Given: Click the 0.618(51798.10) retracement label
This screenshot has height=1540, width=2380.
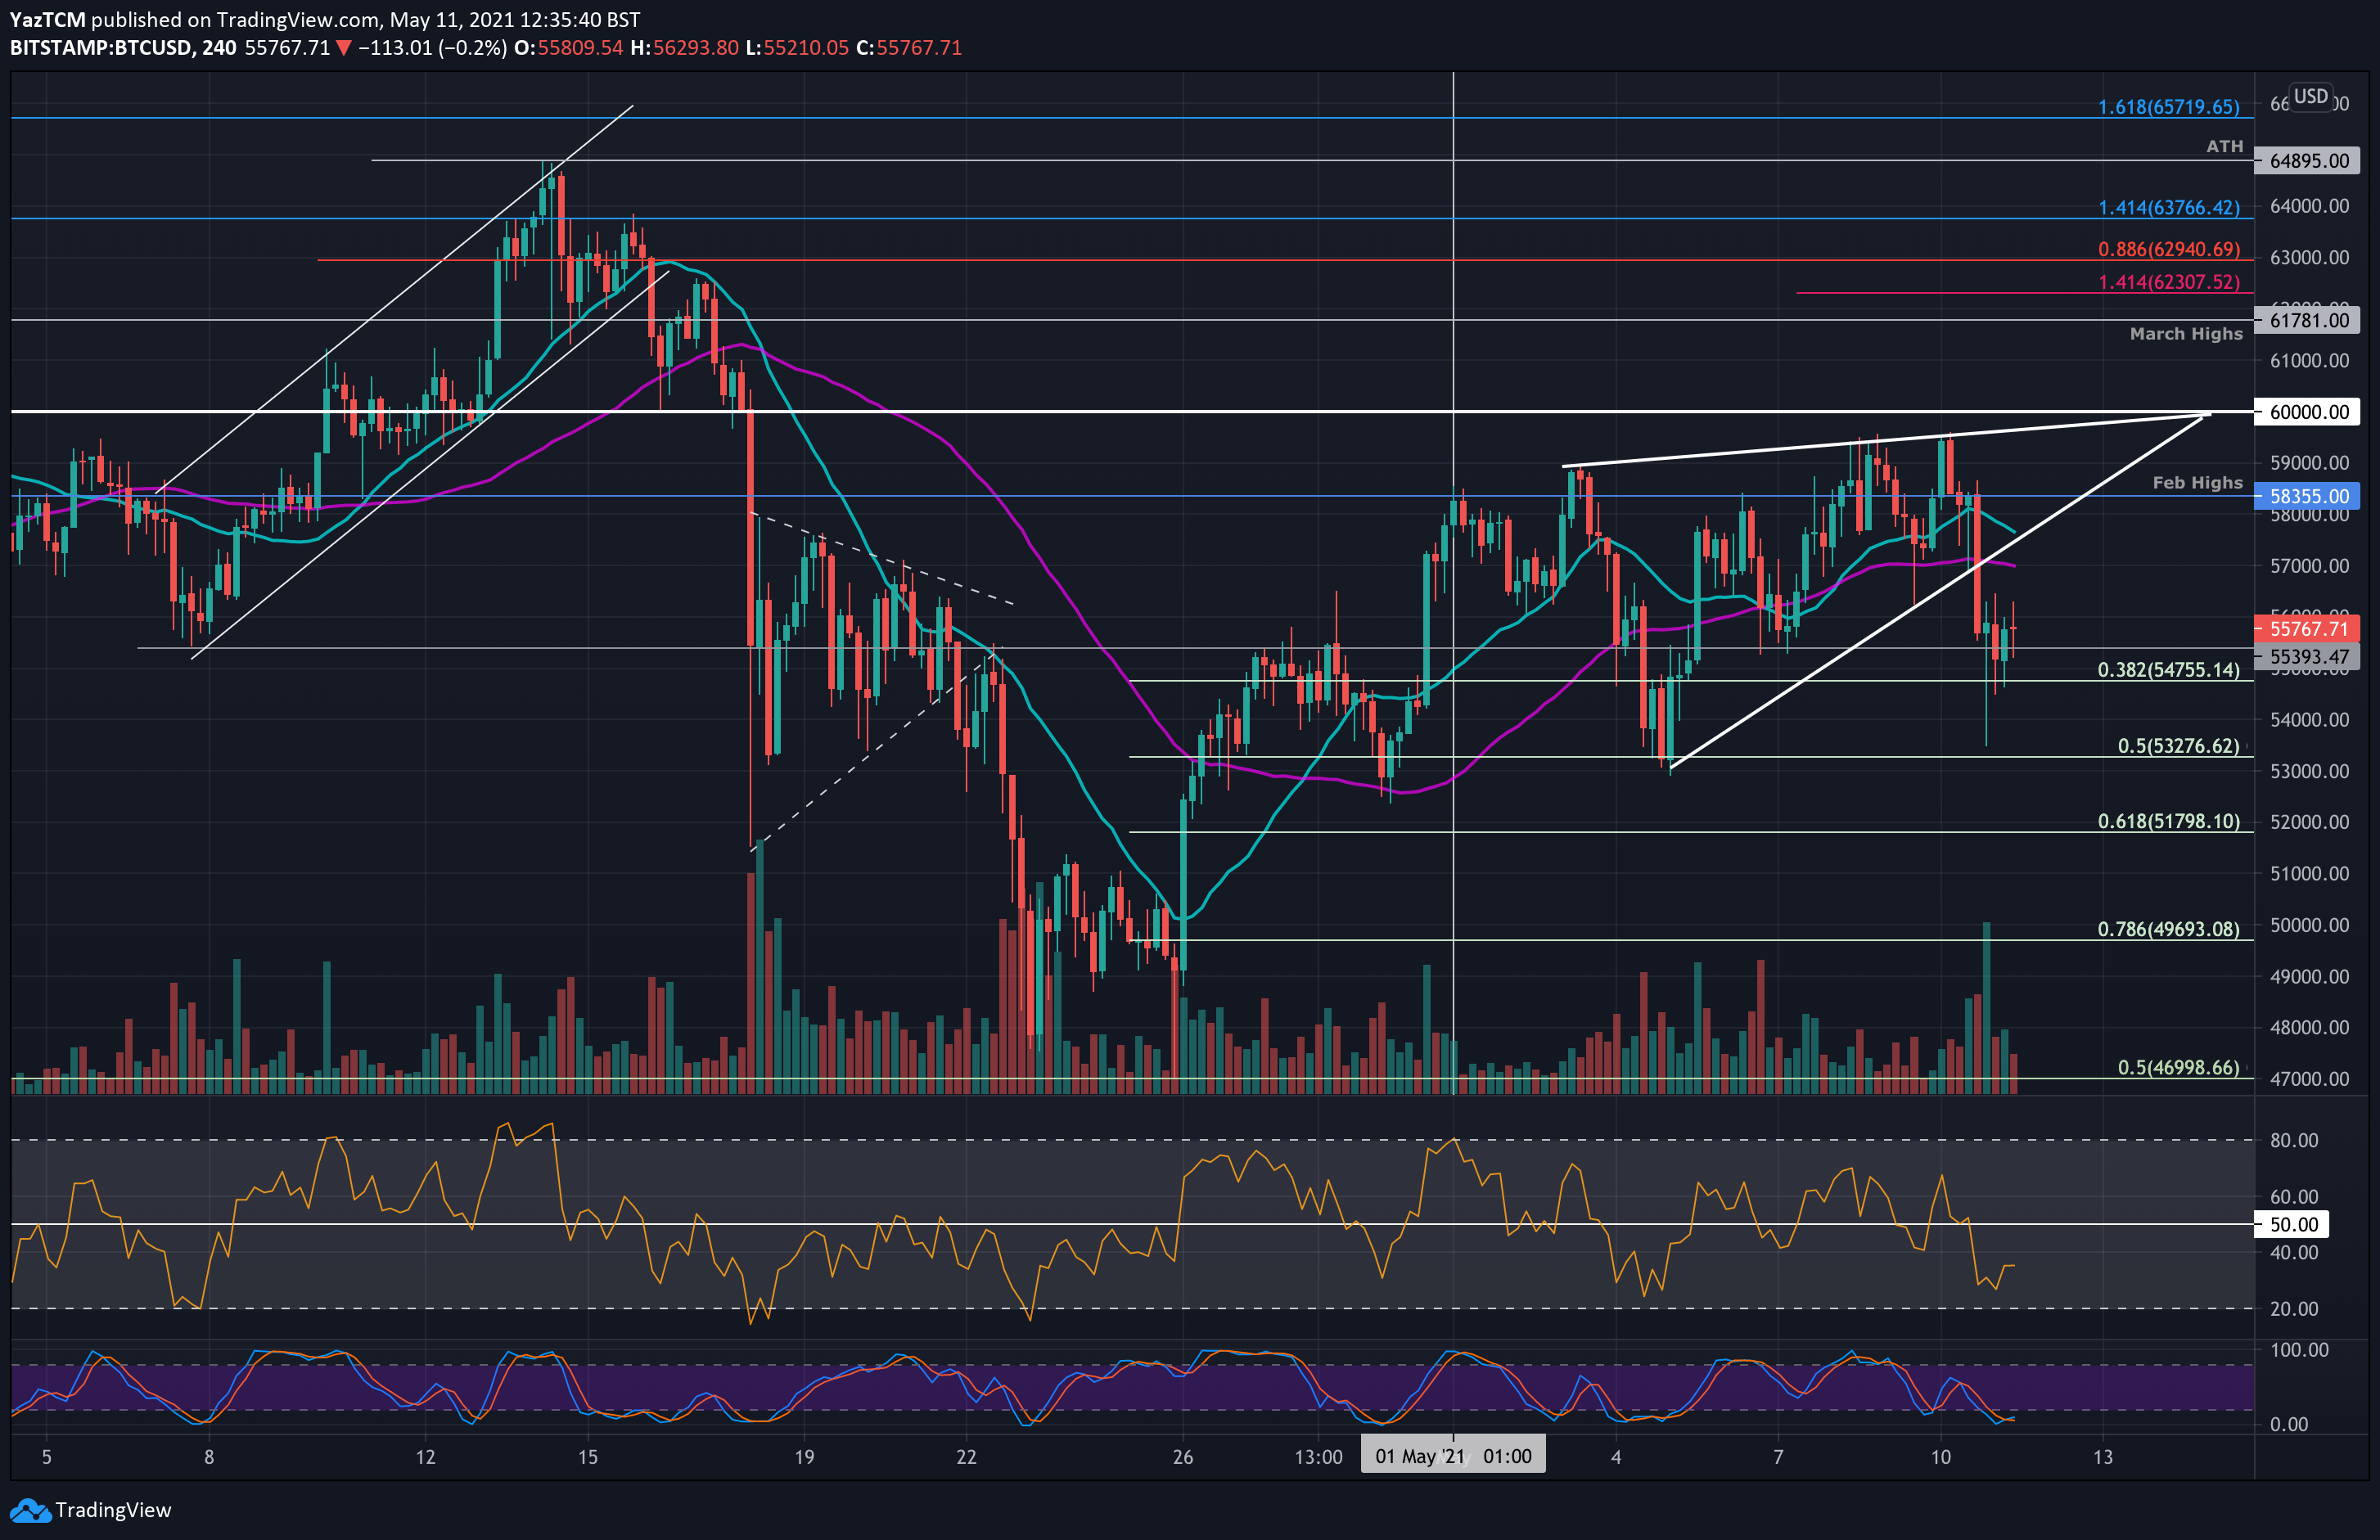Looking at the screenshot, I should (x=2169, y=821).
